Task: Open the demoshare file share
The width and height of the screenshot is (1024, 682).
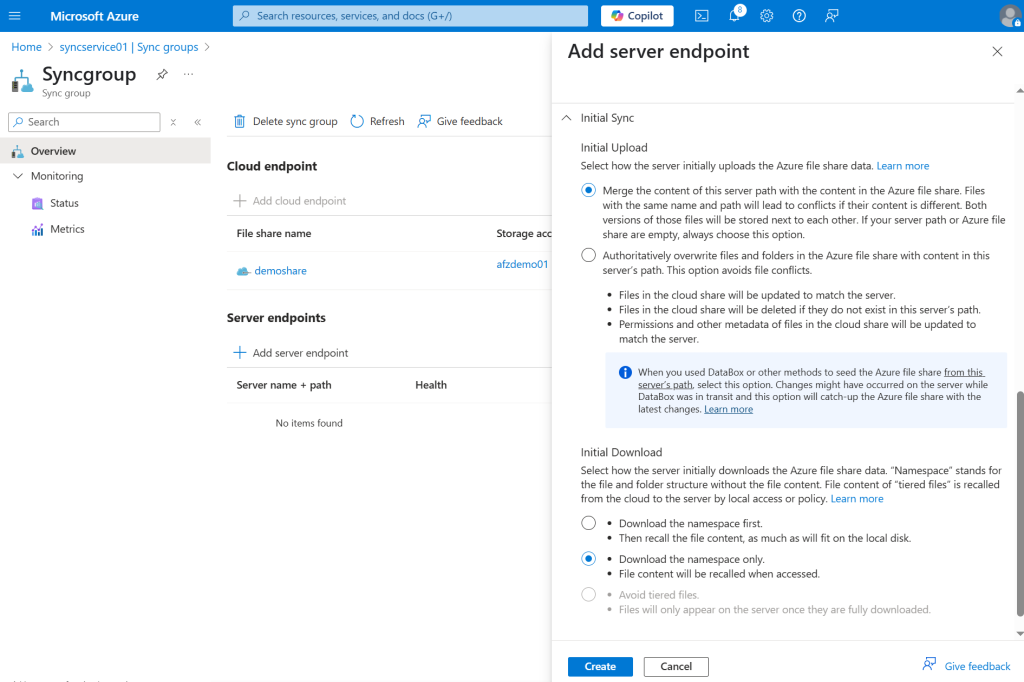Action: click(x=280, y=270)
